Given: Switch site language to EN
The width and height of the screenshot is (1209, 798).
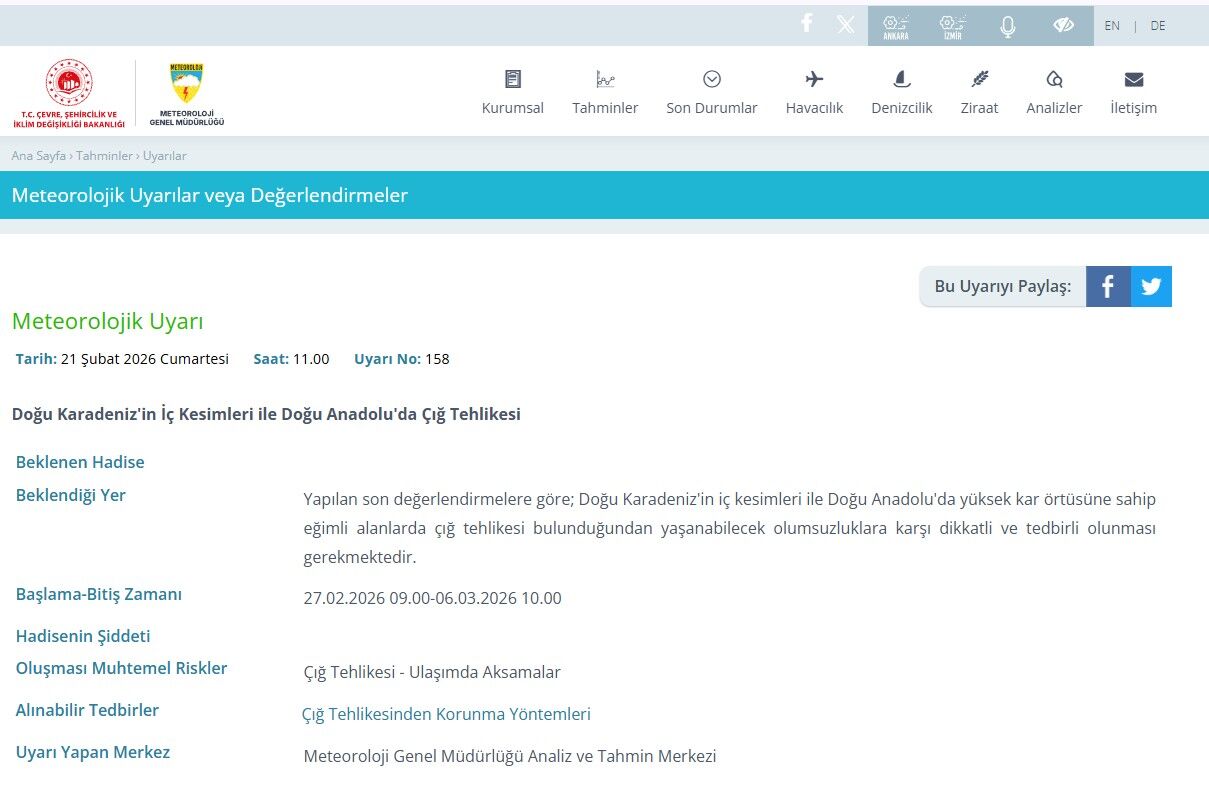Looking at the screenshot, I should [x=1112, y=26].
